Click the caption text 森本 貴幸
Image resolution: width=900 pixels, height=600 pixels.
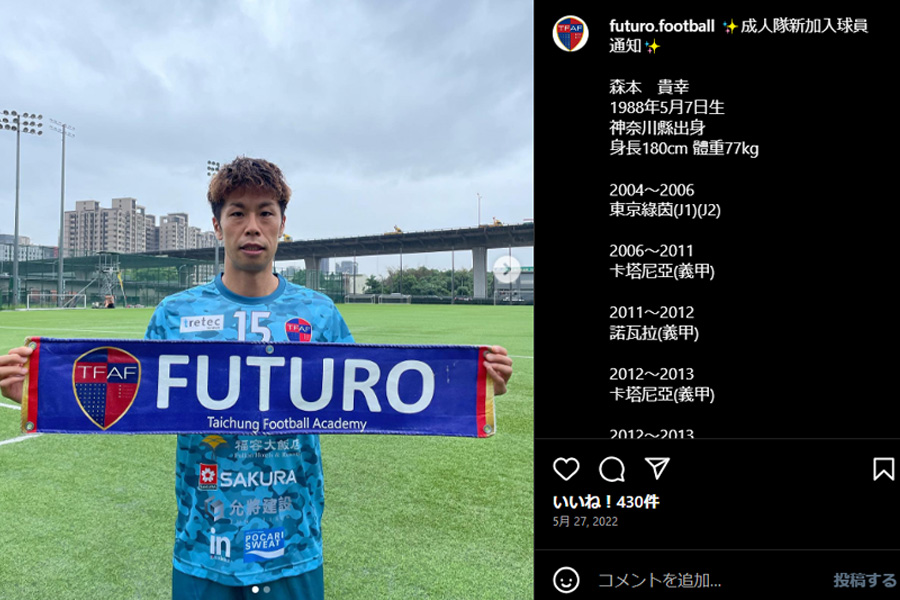pyautogui.click(x=649, y=87)
